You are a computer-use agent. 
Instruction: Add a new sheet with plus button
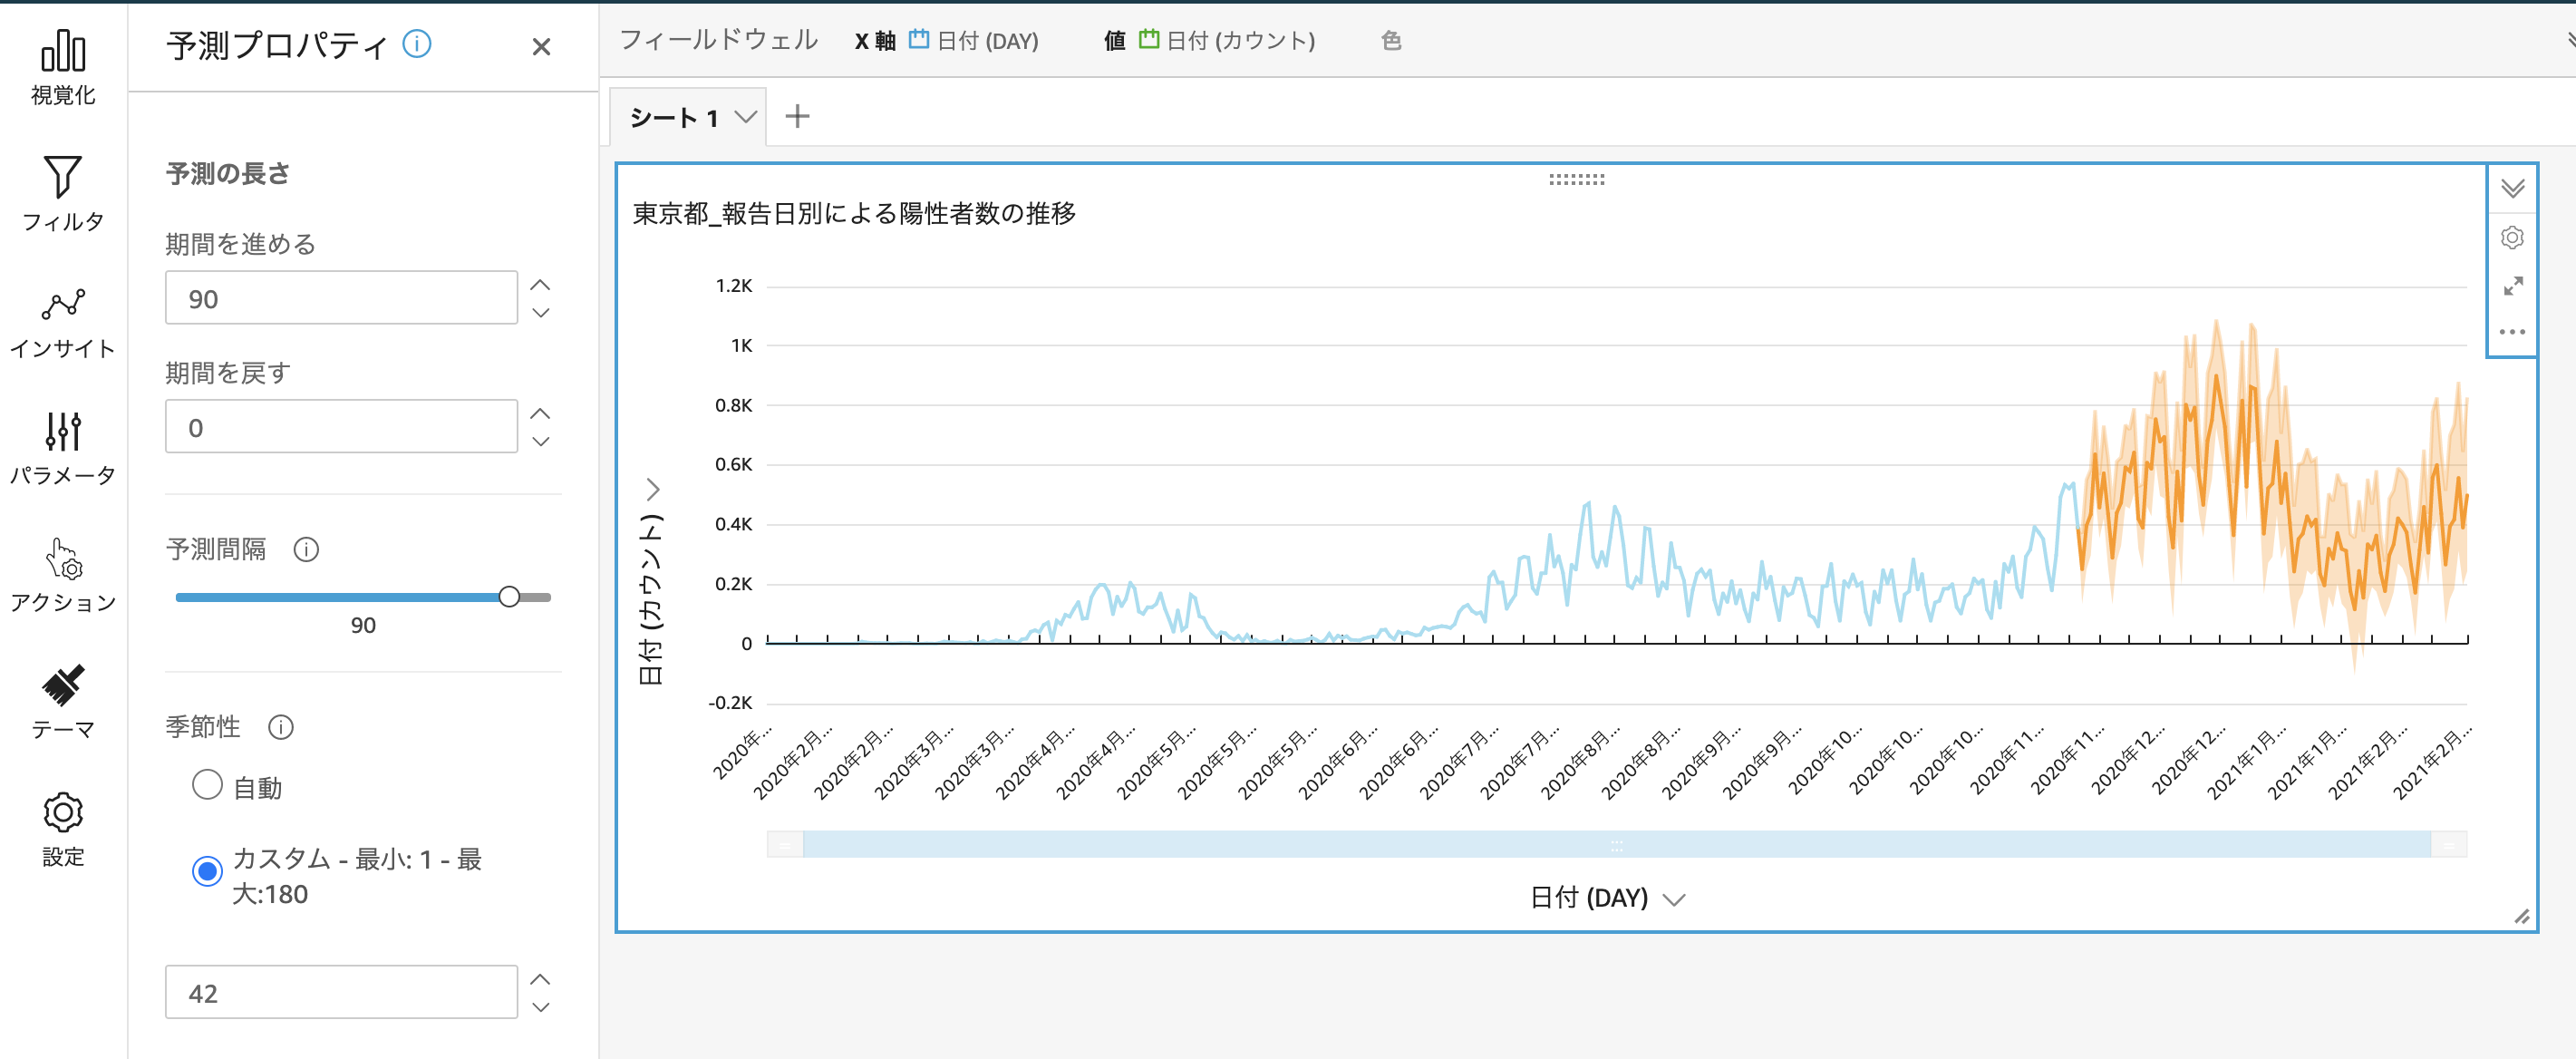coord(797,117)
